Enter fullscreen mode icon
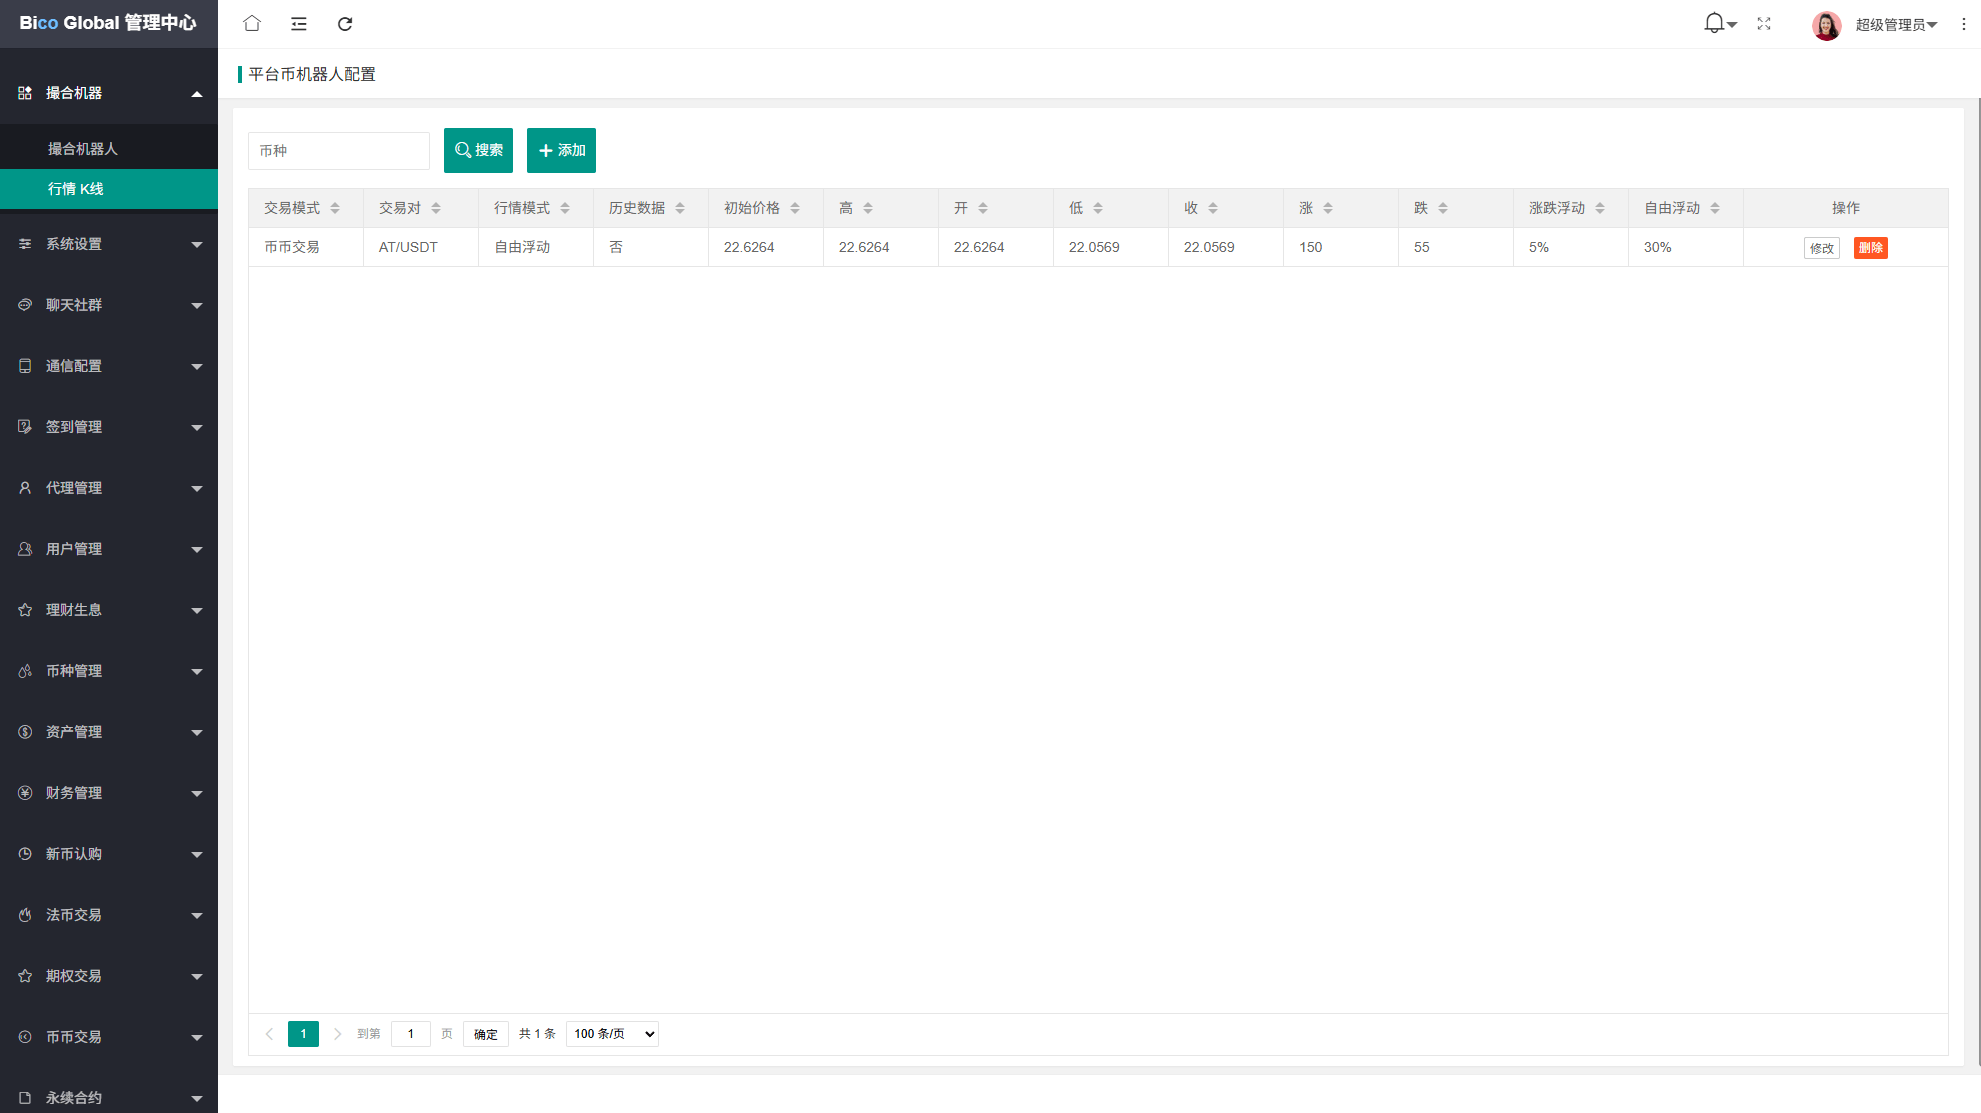 point(1764,23)
